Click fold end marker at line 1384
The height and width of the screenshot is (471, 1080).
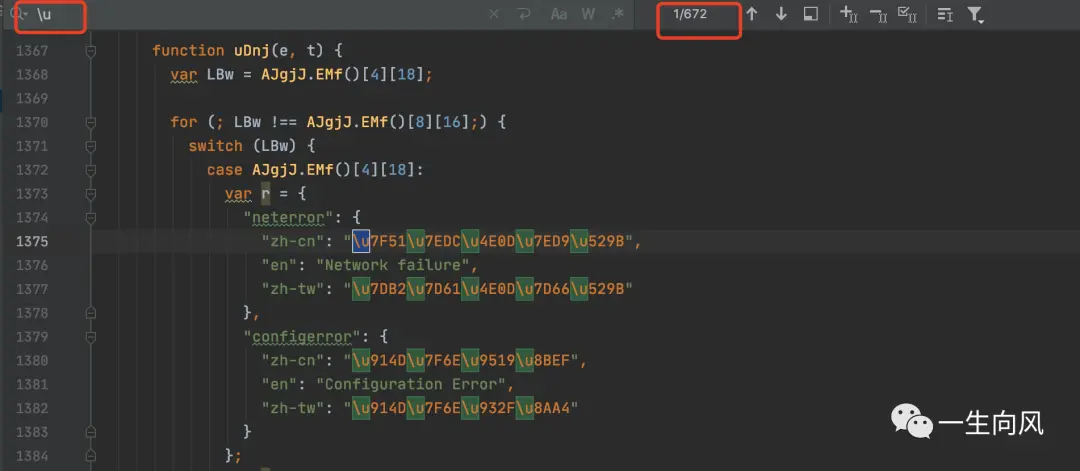pos(90,456)
